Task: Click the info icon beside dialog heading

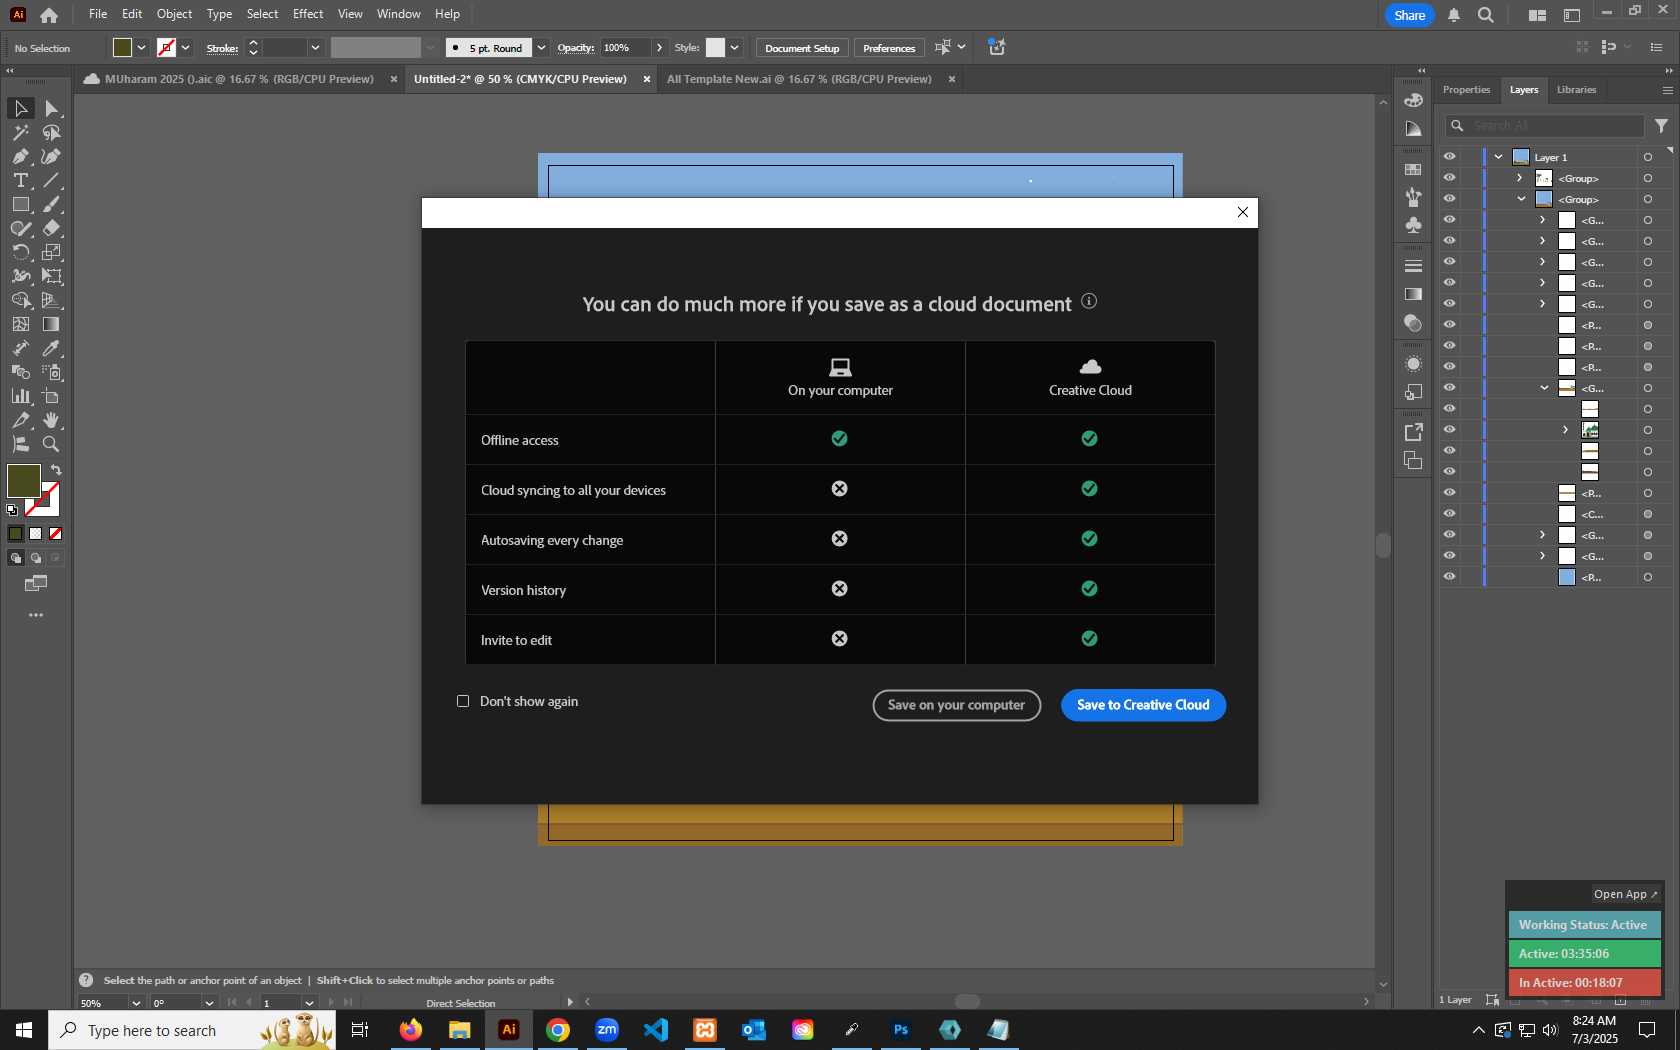Action: click(x=1089, y=301)
